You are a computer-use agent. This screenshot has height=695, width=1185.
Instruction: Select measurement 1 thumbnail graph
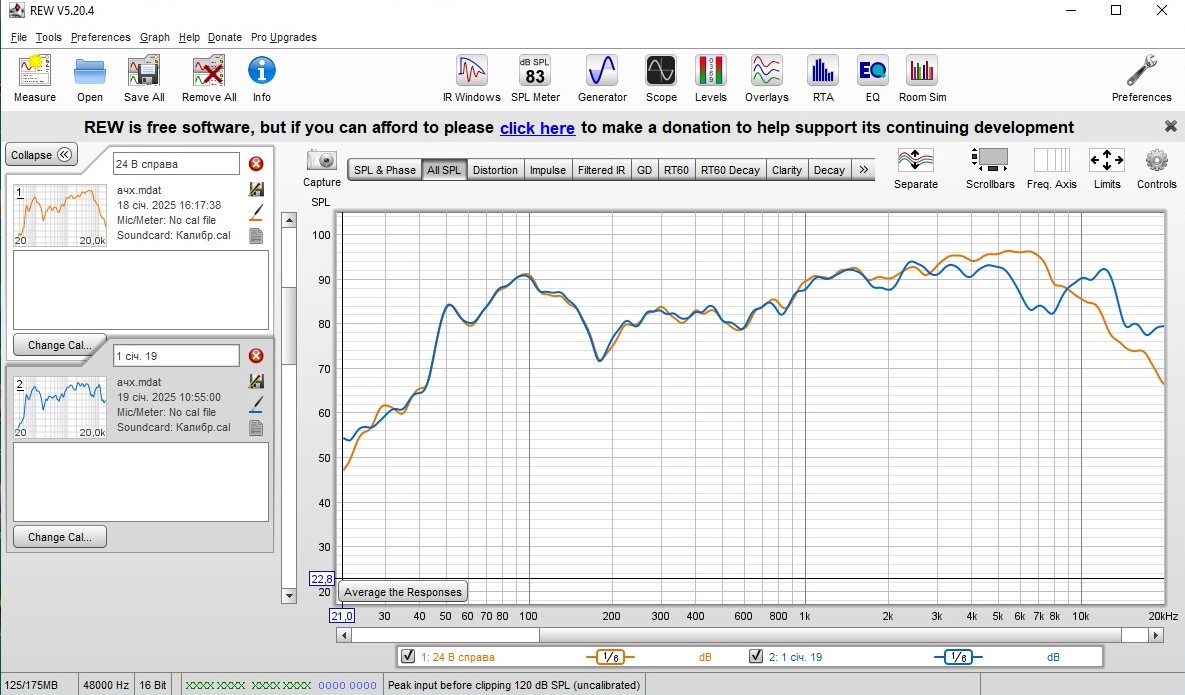(x=60, y=215)
